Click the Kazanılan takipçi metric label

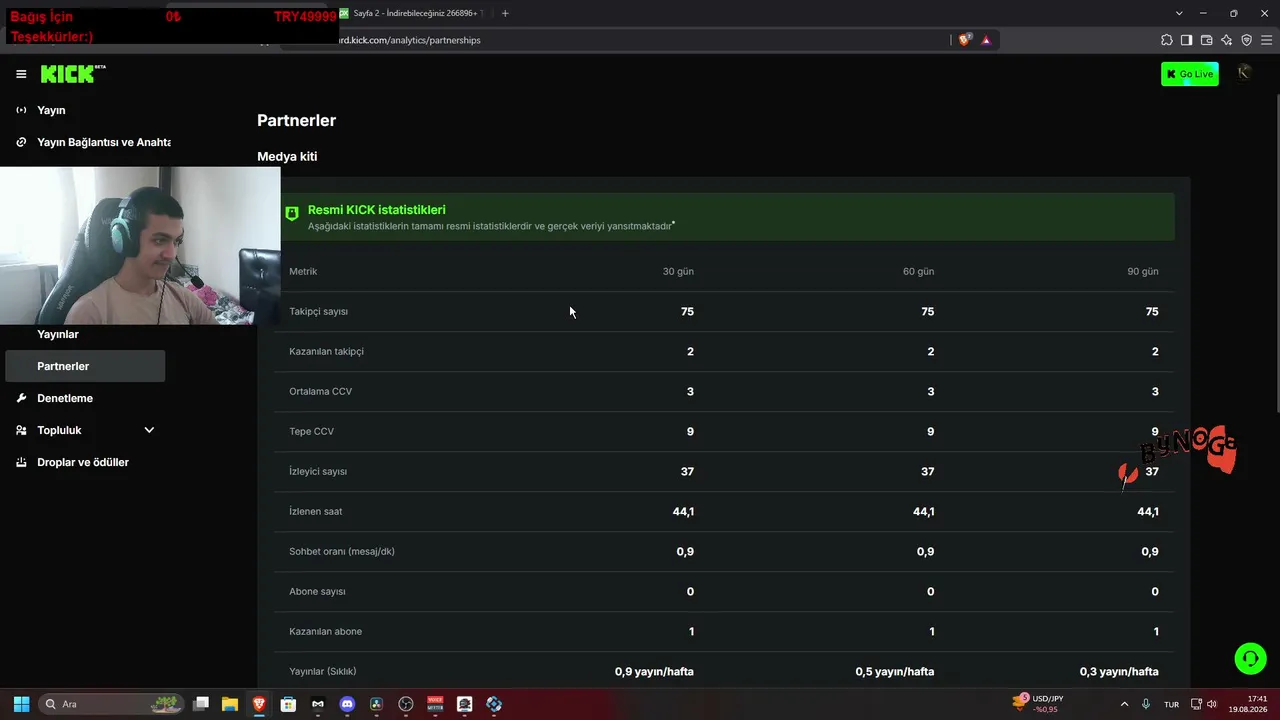327,351
